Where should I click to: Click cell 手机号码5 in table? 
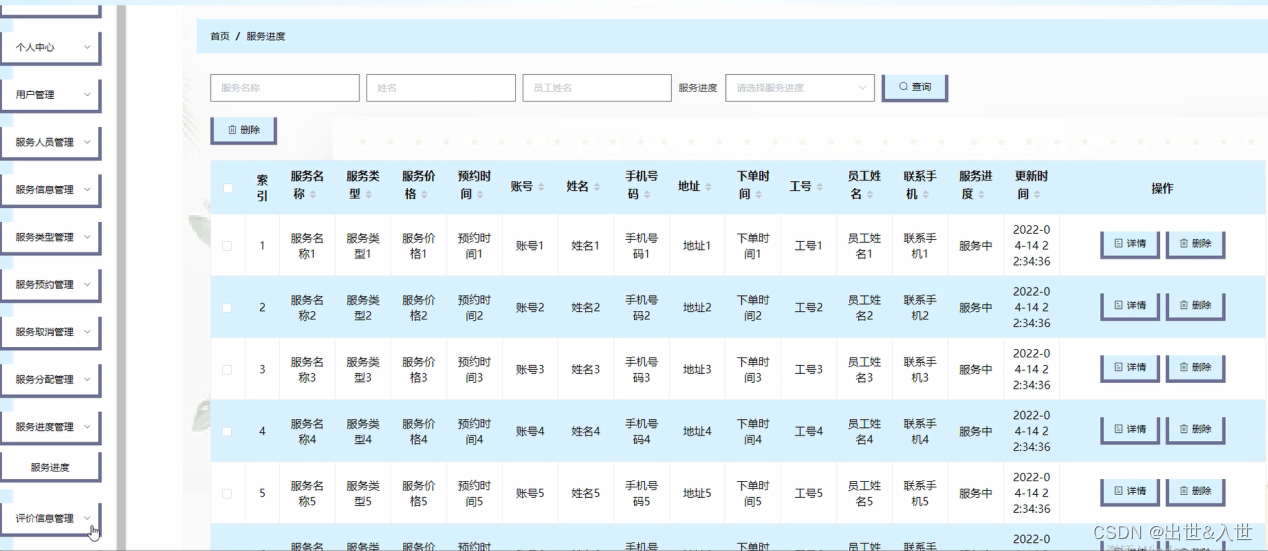(x=642, y=494)
